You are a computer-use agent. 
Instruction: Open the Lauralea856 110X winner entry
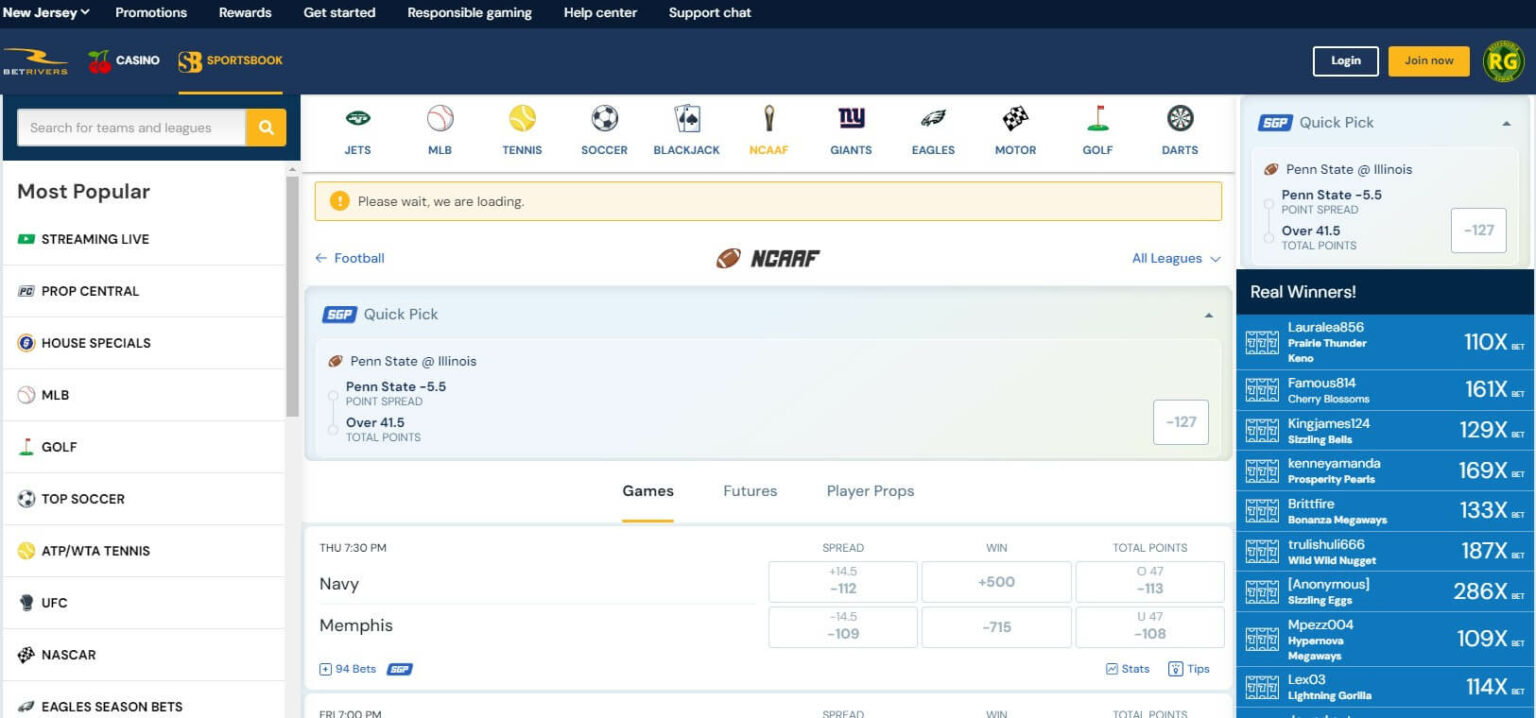coord(1385,342)
